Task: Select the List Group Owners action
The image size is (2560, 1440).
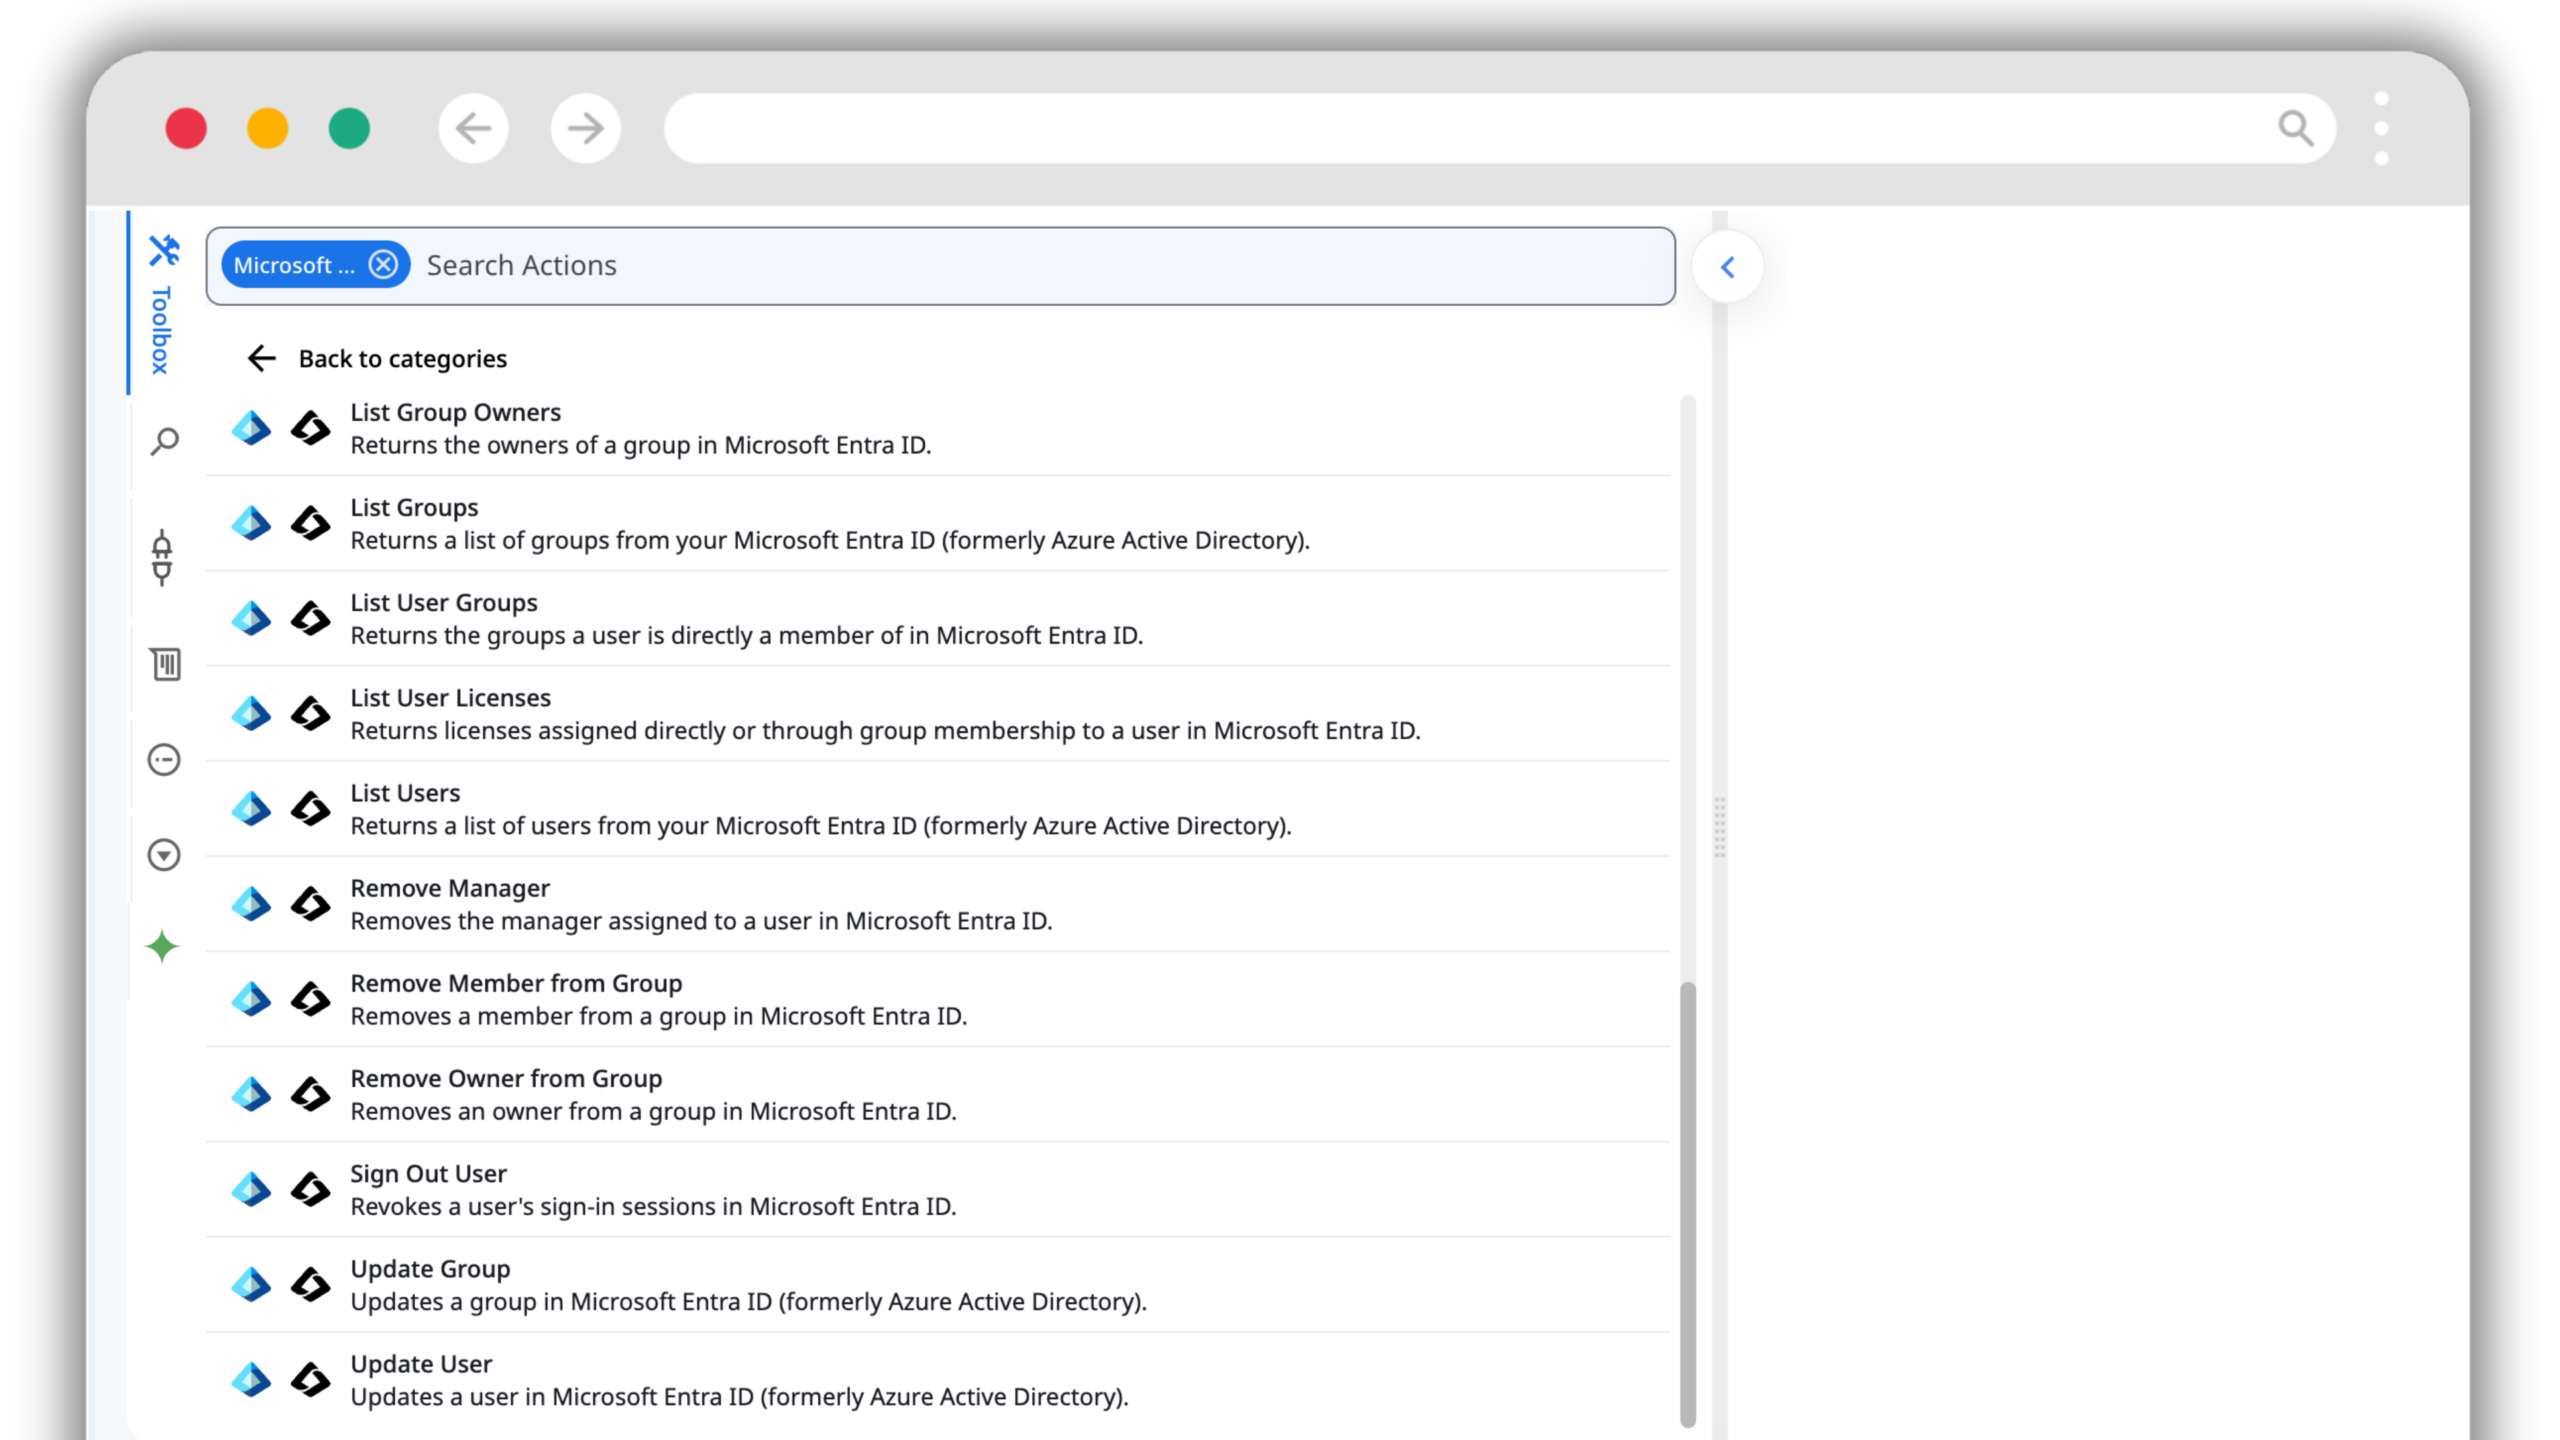Action: click(x=938, y=428)
